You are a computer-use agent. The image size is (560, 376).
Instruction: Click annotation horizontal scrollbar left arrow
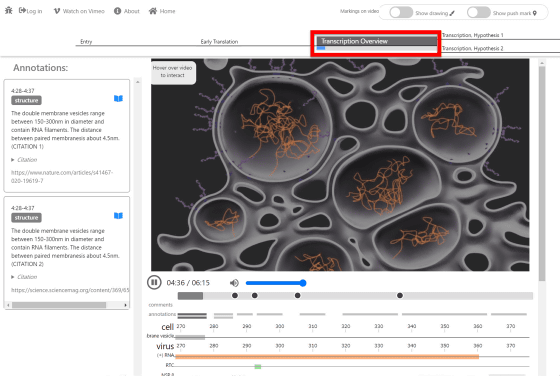point(8,305)
